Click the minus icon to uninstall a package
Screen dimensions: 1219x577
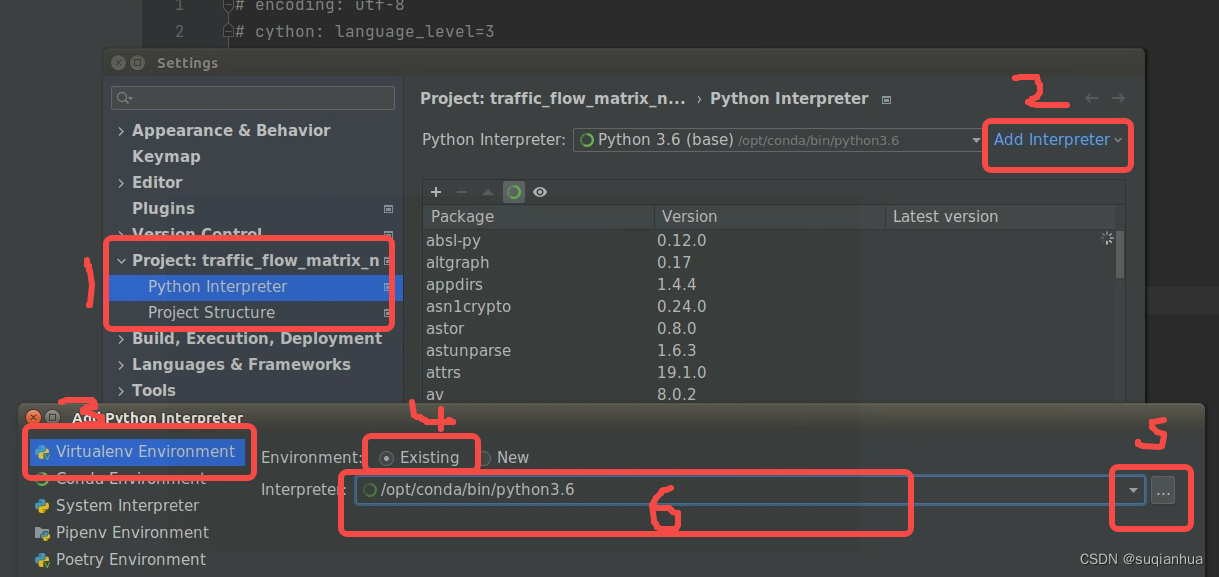[x=460, y=192]
